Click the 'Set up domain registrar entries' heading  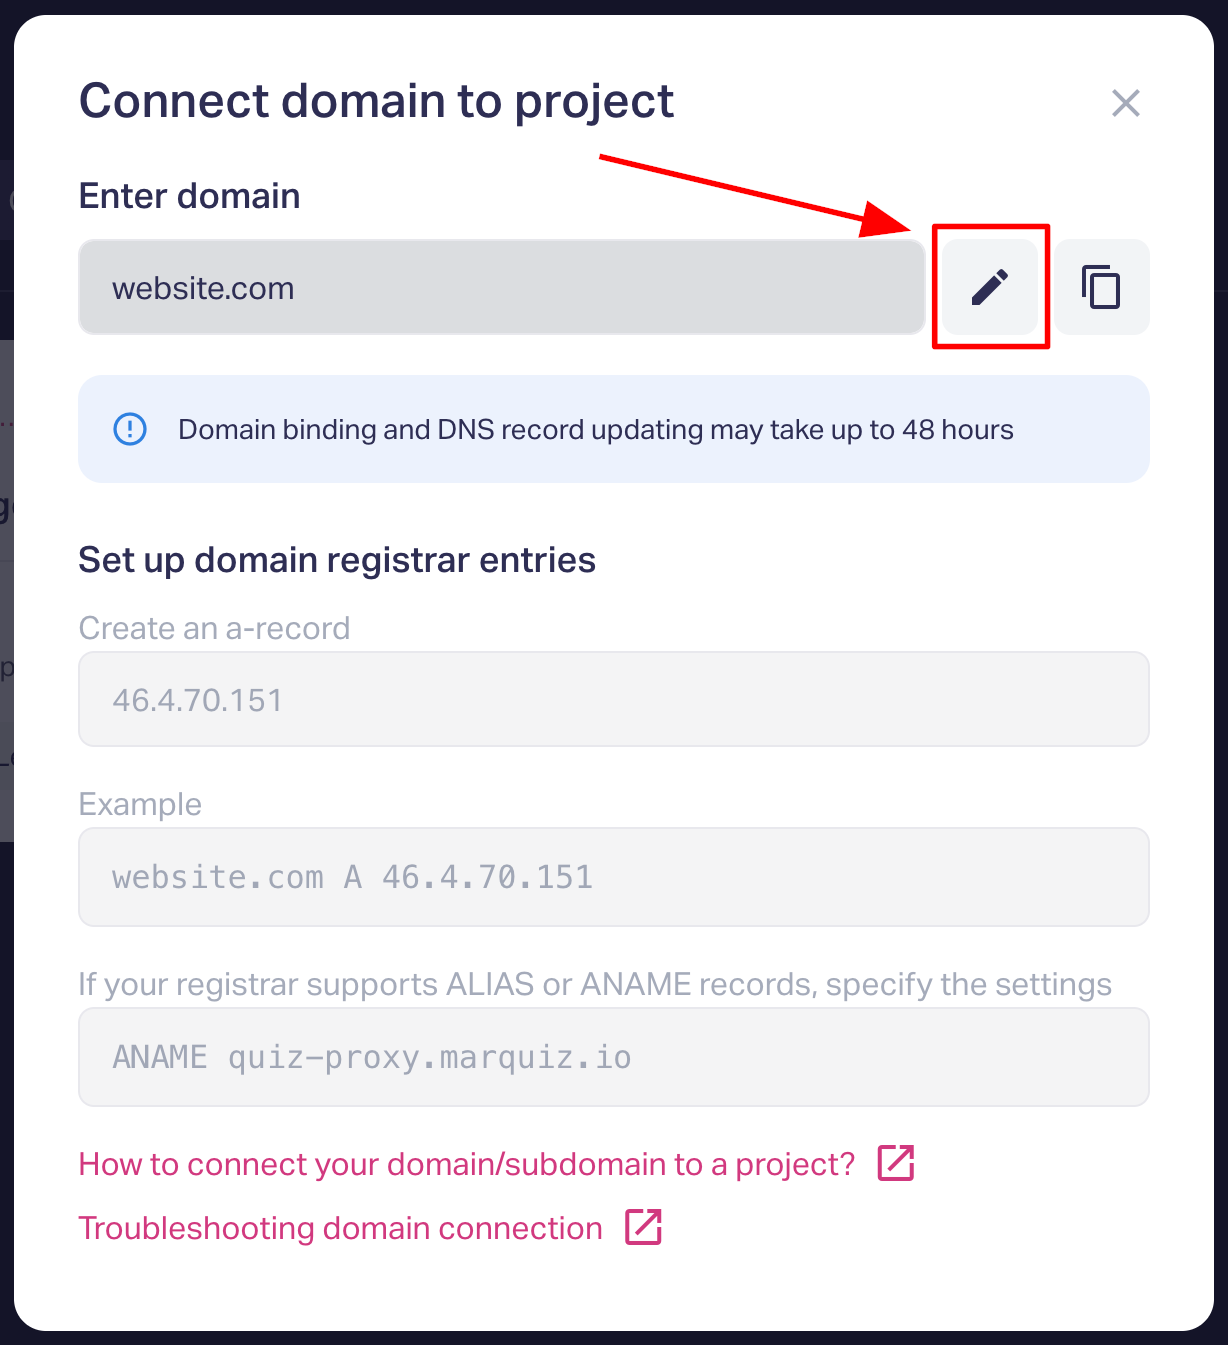(337, 560)
